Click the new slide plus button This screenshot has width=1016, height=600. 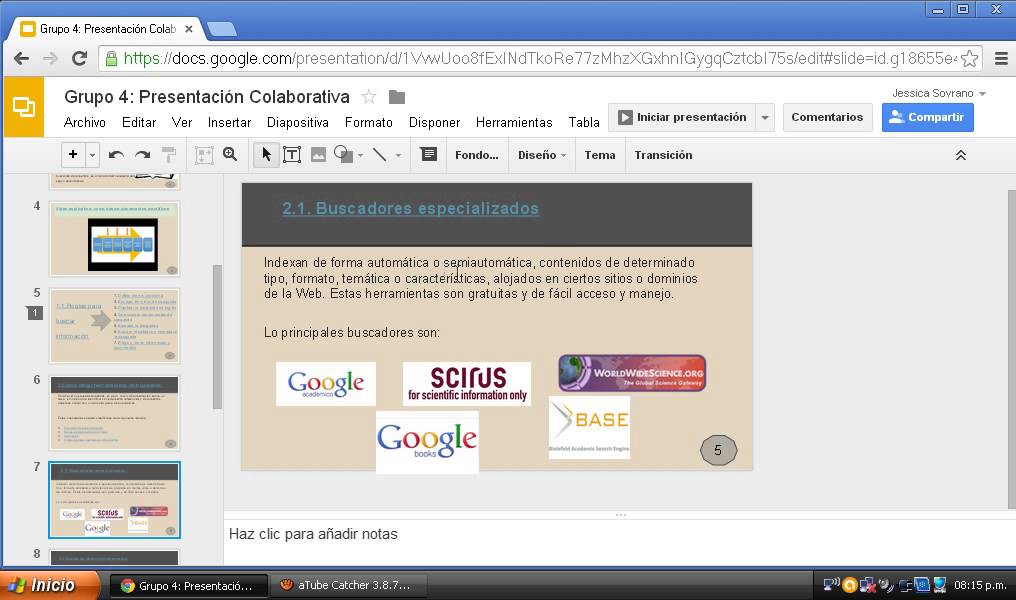pyautogui.click(x=73, y=155)
